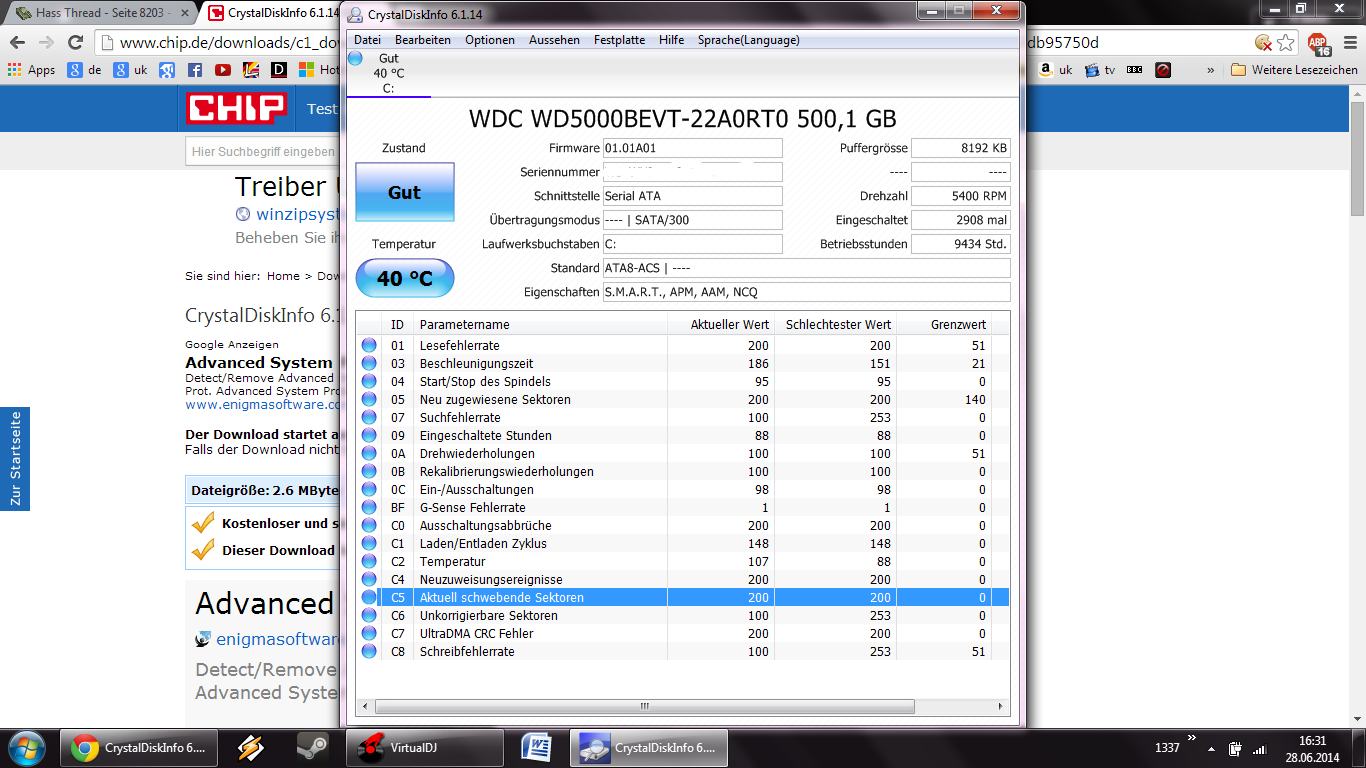Select the Laden/Entladen Zyklus row
This screenshot has height=768, width=1366.
pyautogui.click(x=683, y=543)
